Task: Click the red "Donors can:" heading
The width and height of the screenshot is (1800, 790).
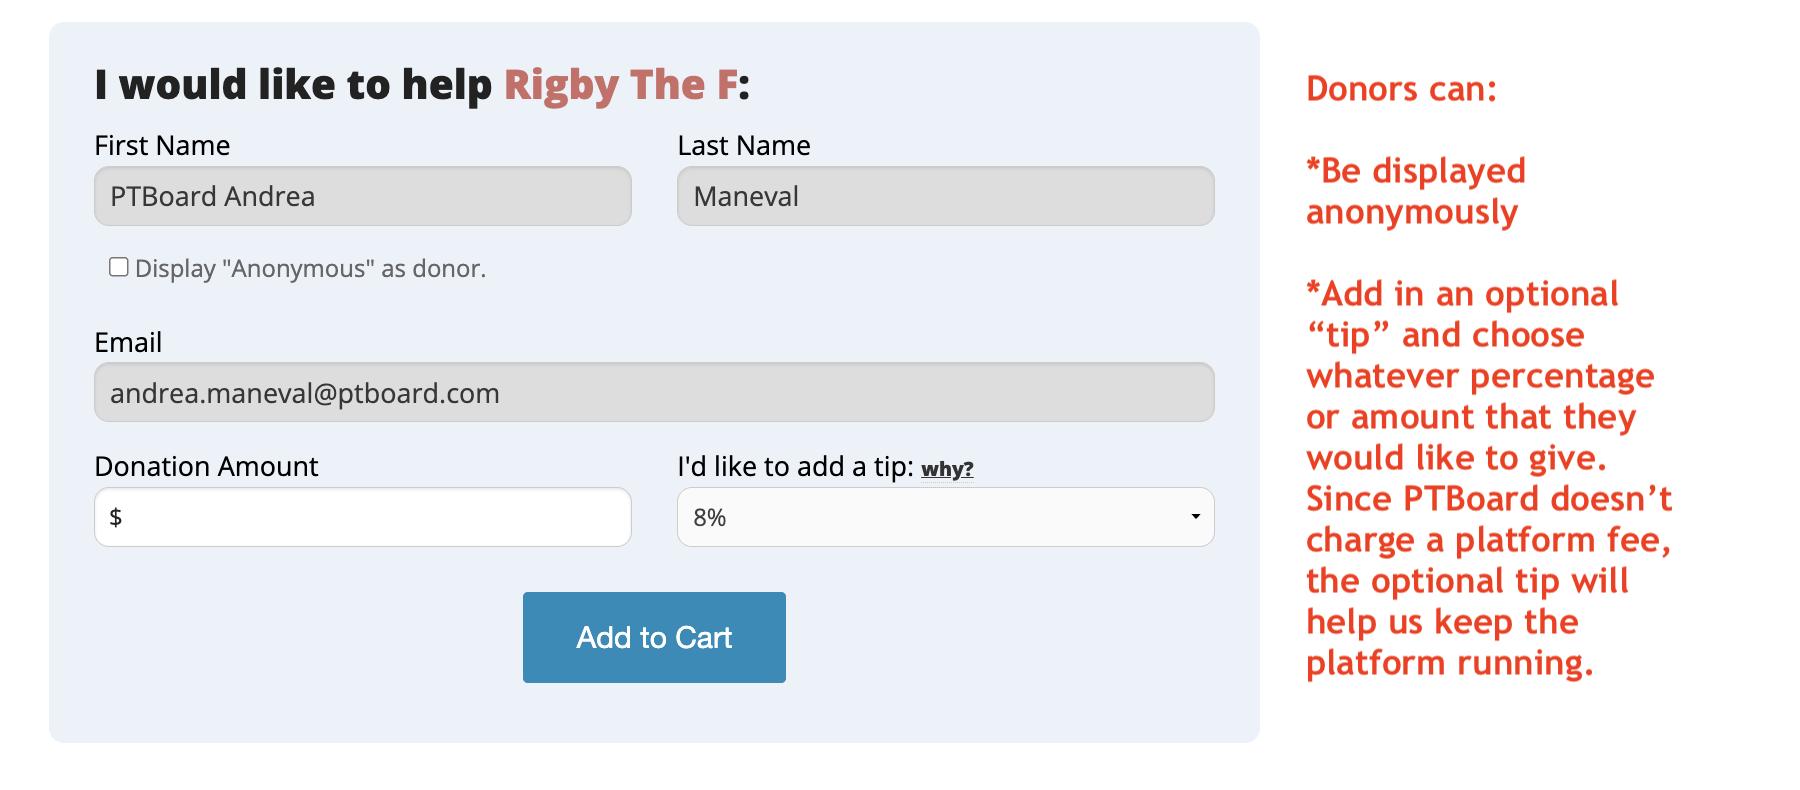Action: pos(1401,89)
